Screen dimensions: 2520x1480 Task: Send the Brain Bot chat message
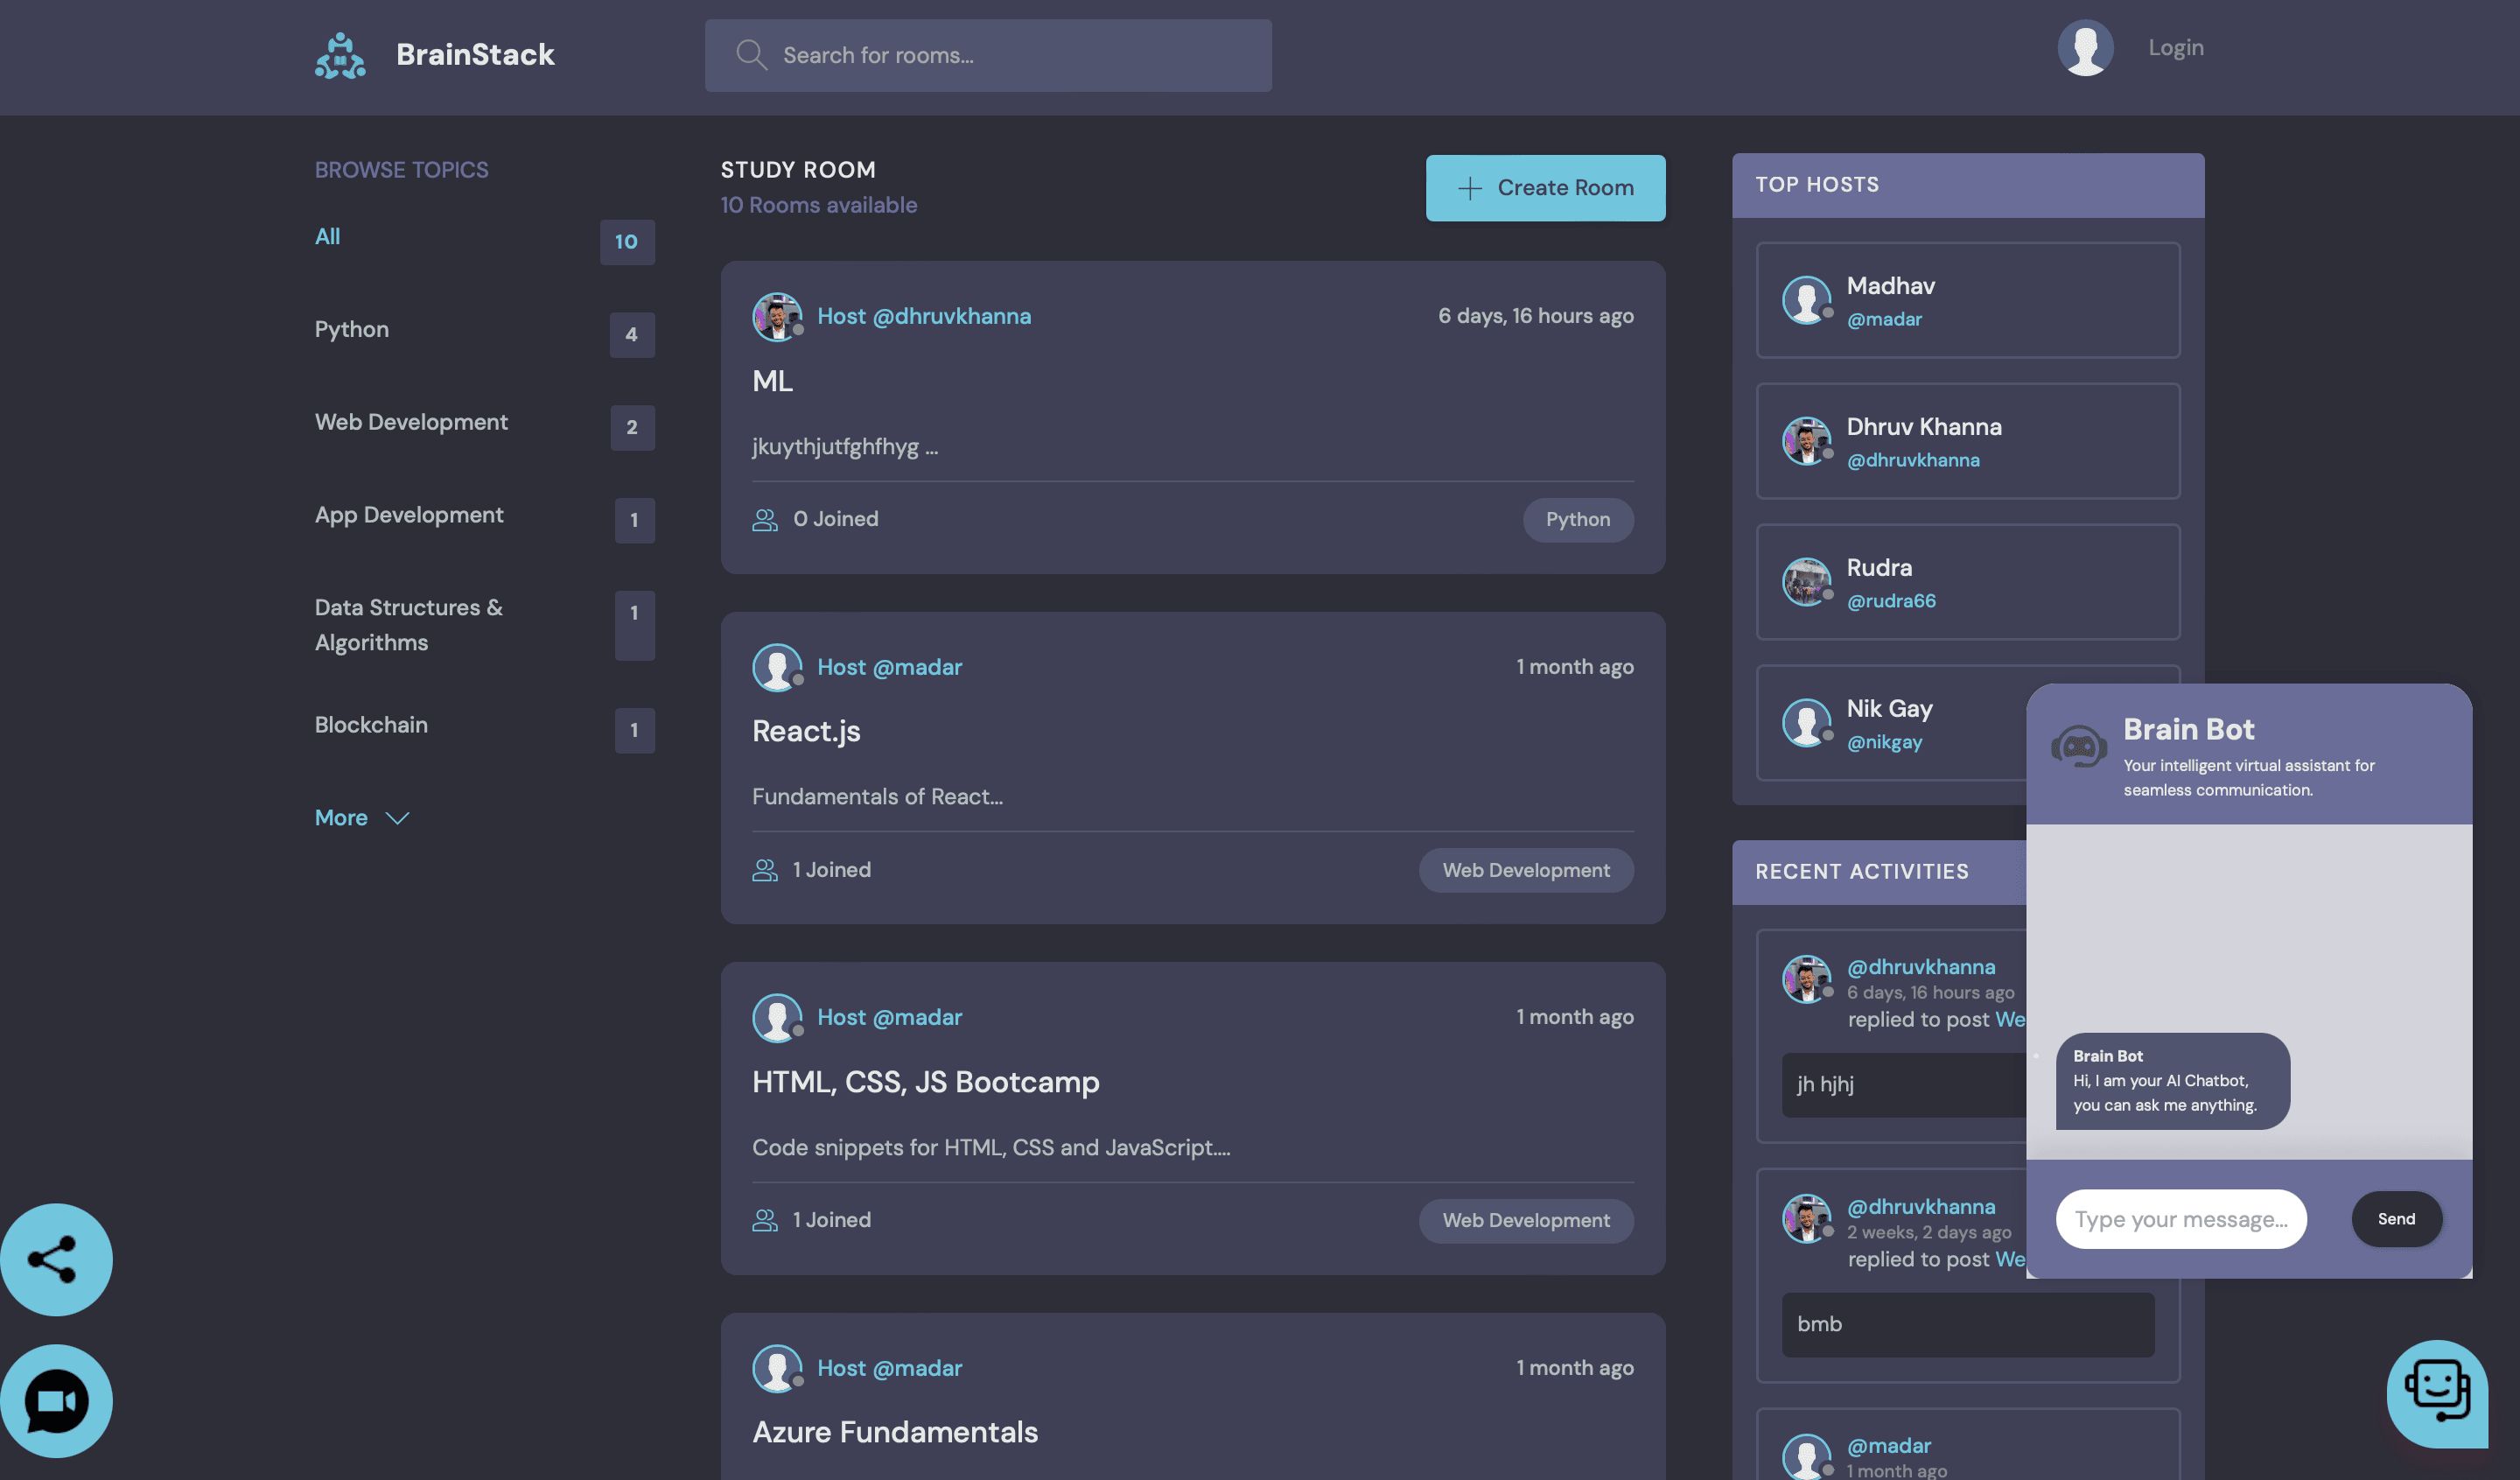coord(2396,1219)
